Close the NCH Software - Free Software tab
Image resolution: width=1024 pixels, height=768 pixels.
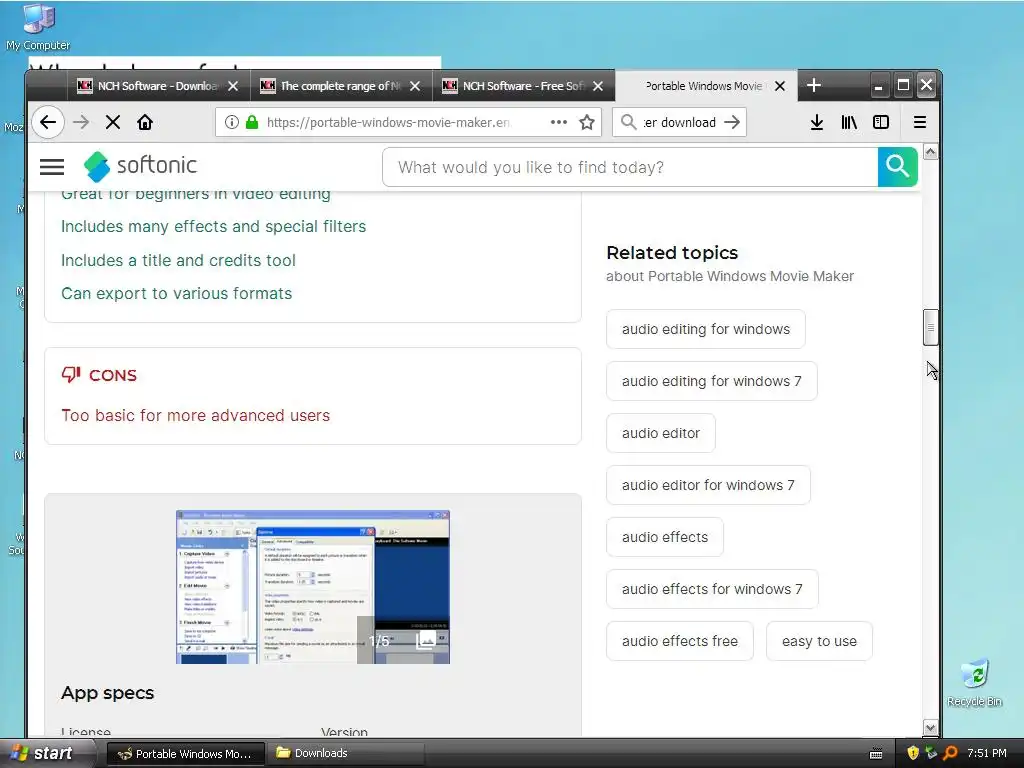coord(598,86)
